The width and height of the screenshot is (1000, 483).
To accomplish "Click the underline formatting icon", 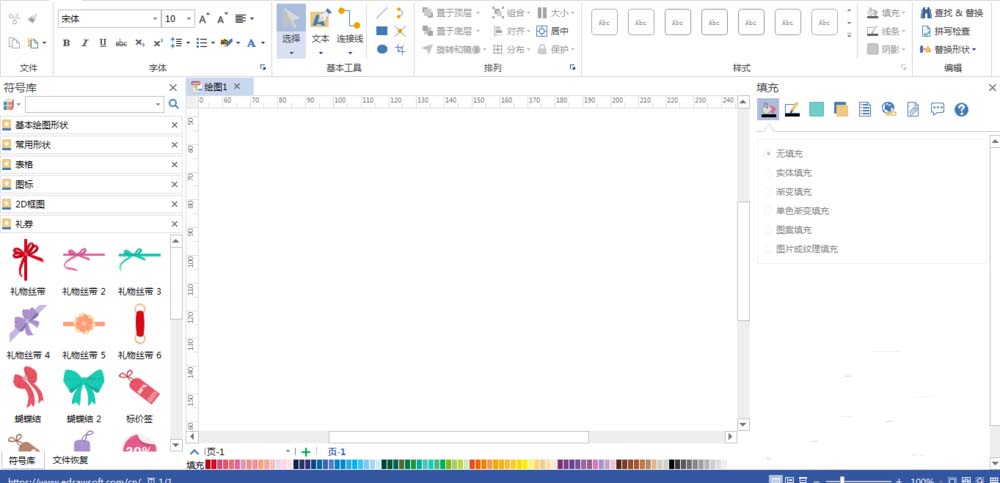I will pyautogui.click(x=103, y=43).
